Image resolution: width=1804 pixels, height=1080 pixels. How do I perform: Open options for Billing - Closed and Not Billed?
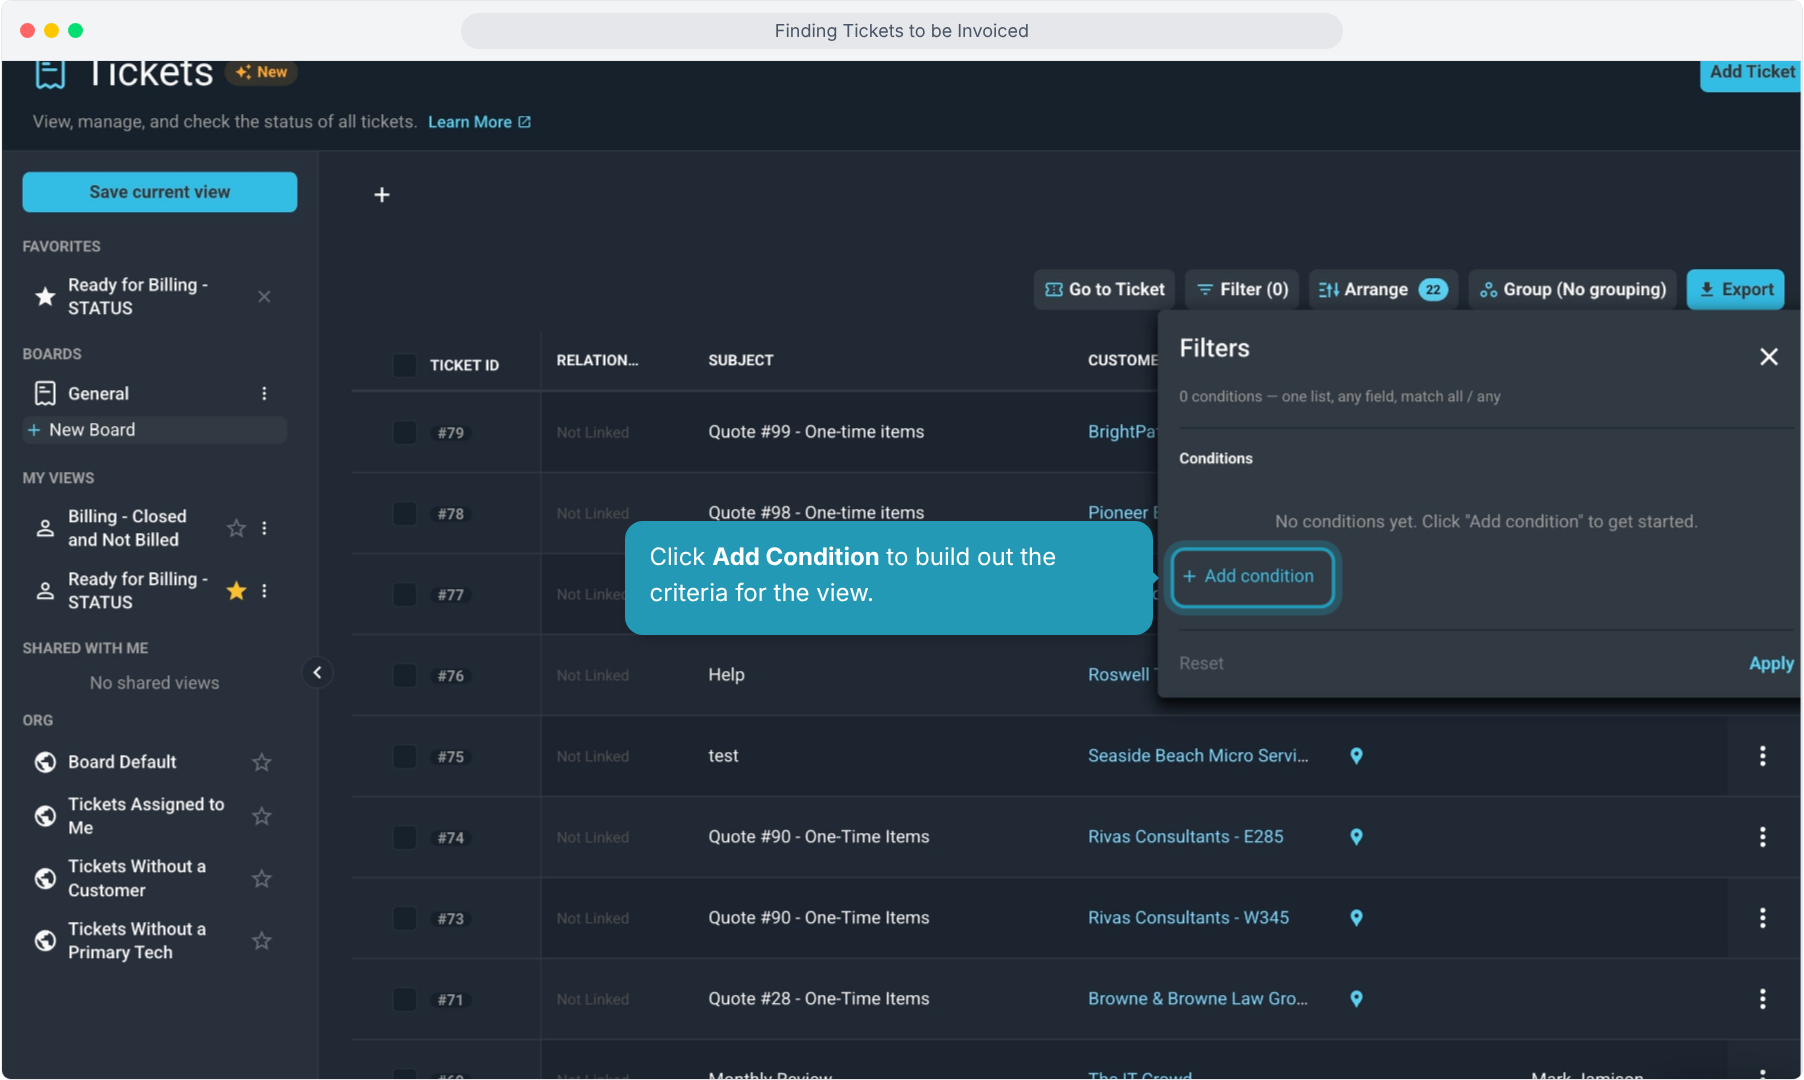pos(264,528)
